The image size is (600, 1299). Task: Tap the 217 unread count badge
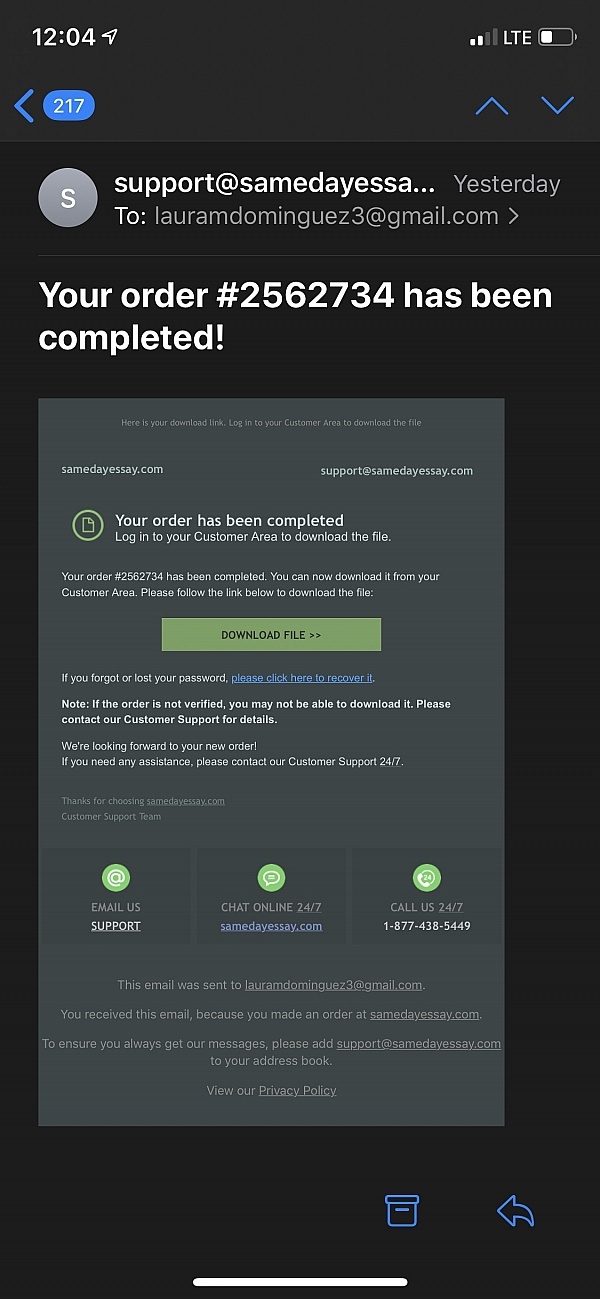pyautogui.click(x=68, y=105)
